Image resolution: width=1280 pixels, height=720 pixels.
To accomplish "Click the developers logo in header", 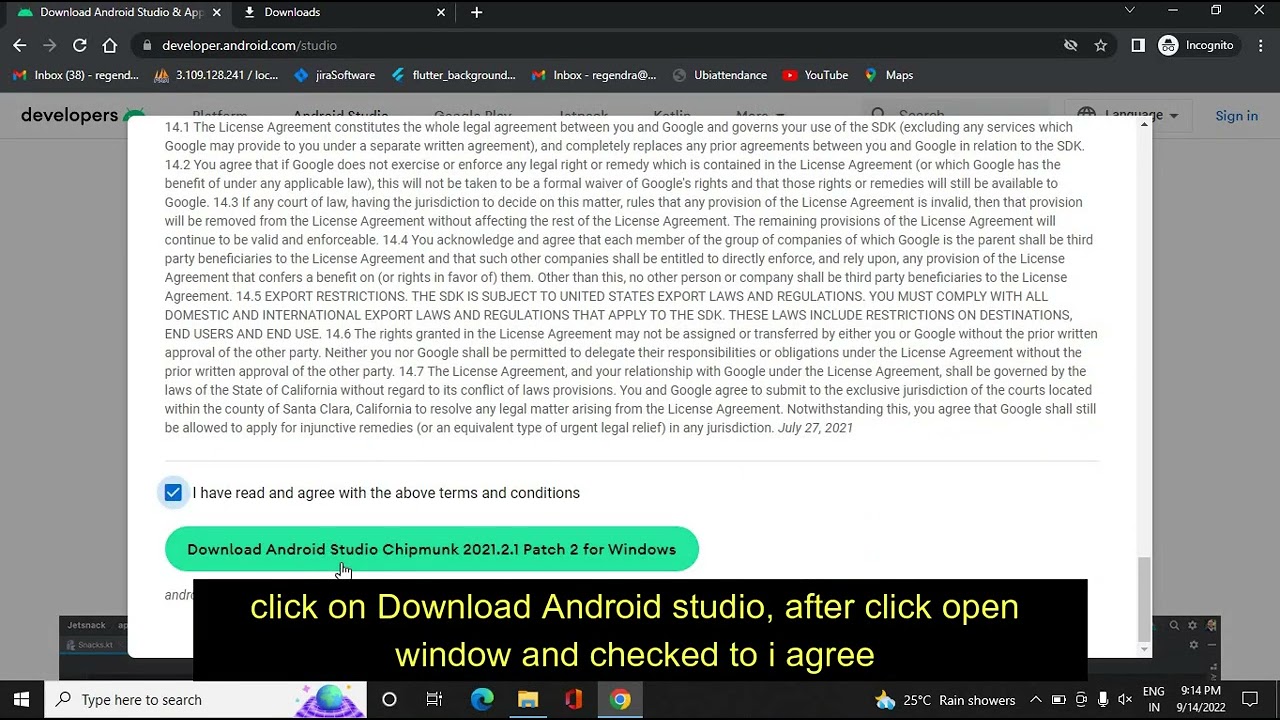I will coord(83,115).
